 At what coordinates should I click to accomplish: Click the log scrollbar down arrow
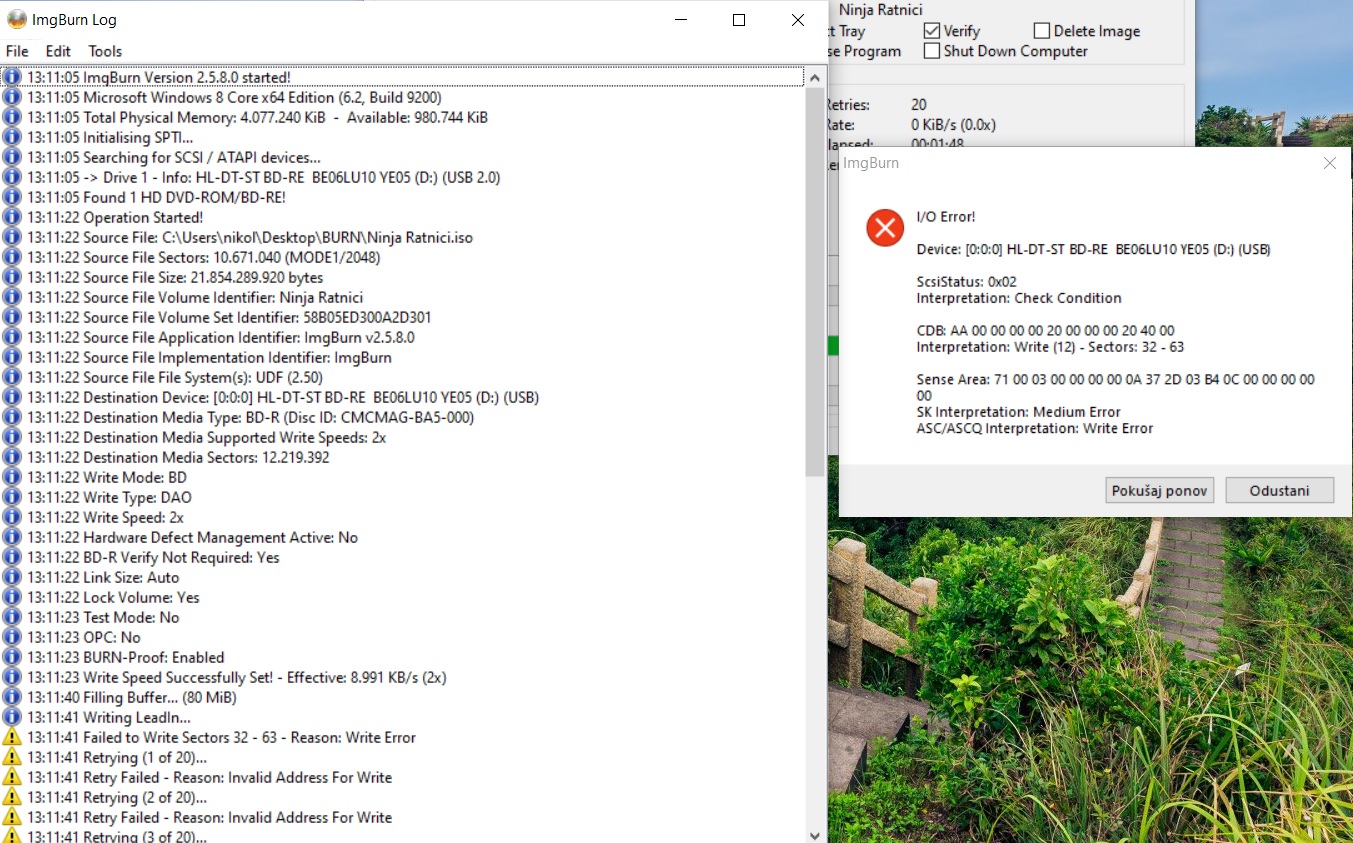click(815, 834)
